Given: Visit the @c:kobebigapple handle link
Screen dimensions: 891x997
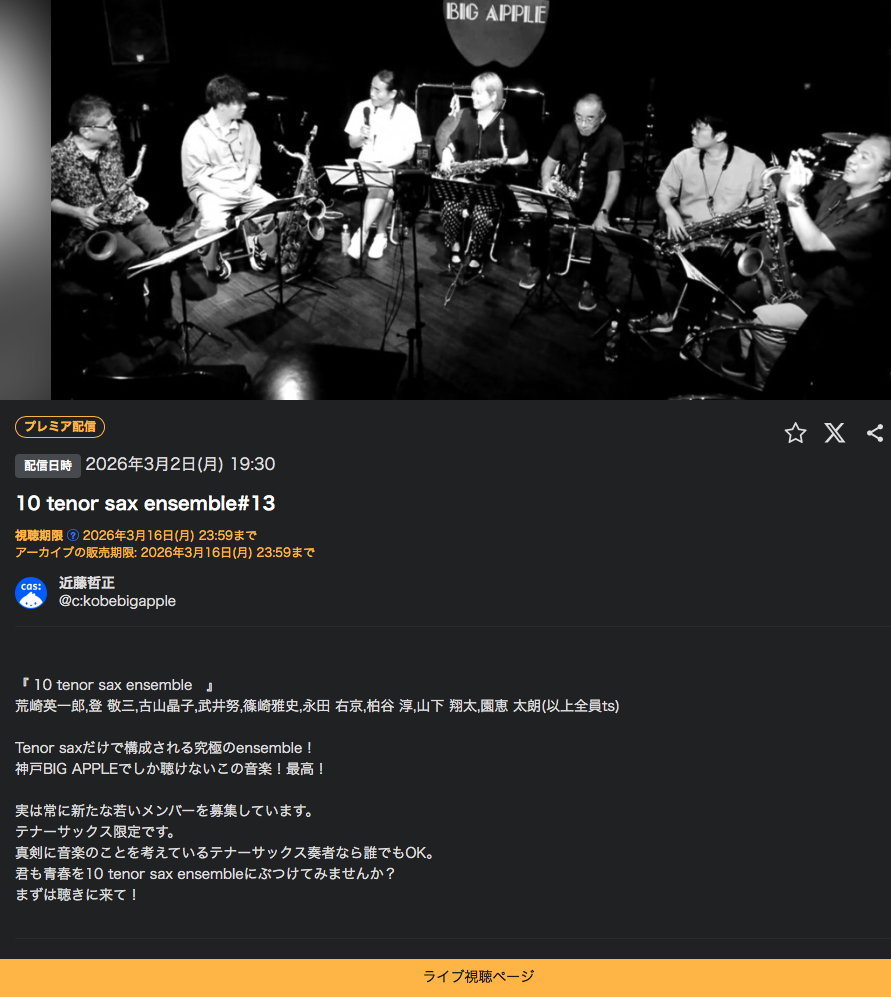Looking at the screenshot, I should coord(117,601).
